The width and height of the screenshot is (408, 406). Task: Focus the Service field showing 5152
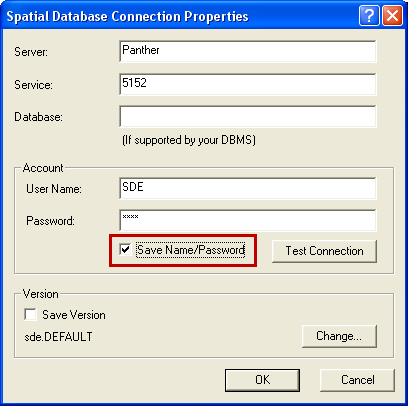tap(248, 84)
